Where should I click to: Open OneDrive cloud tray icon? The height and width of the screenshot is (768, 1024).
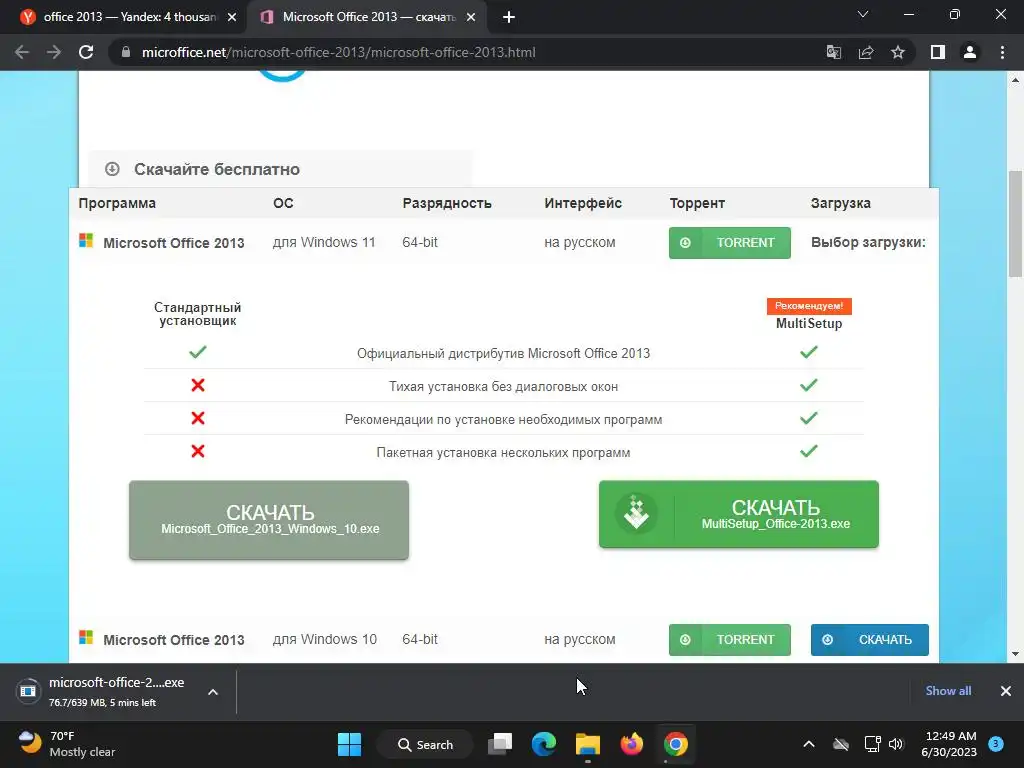841,744
